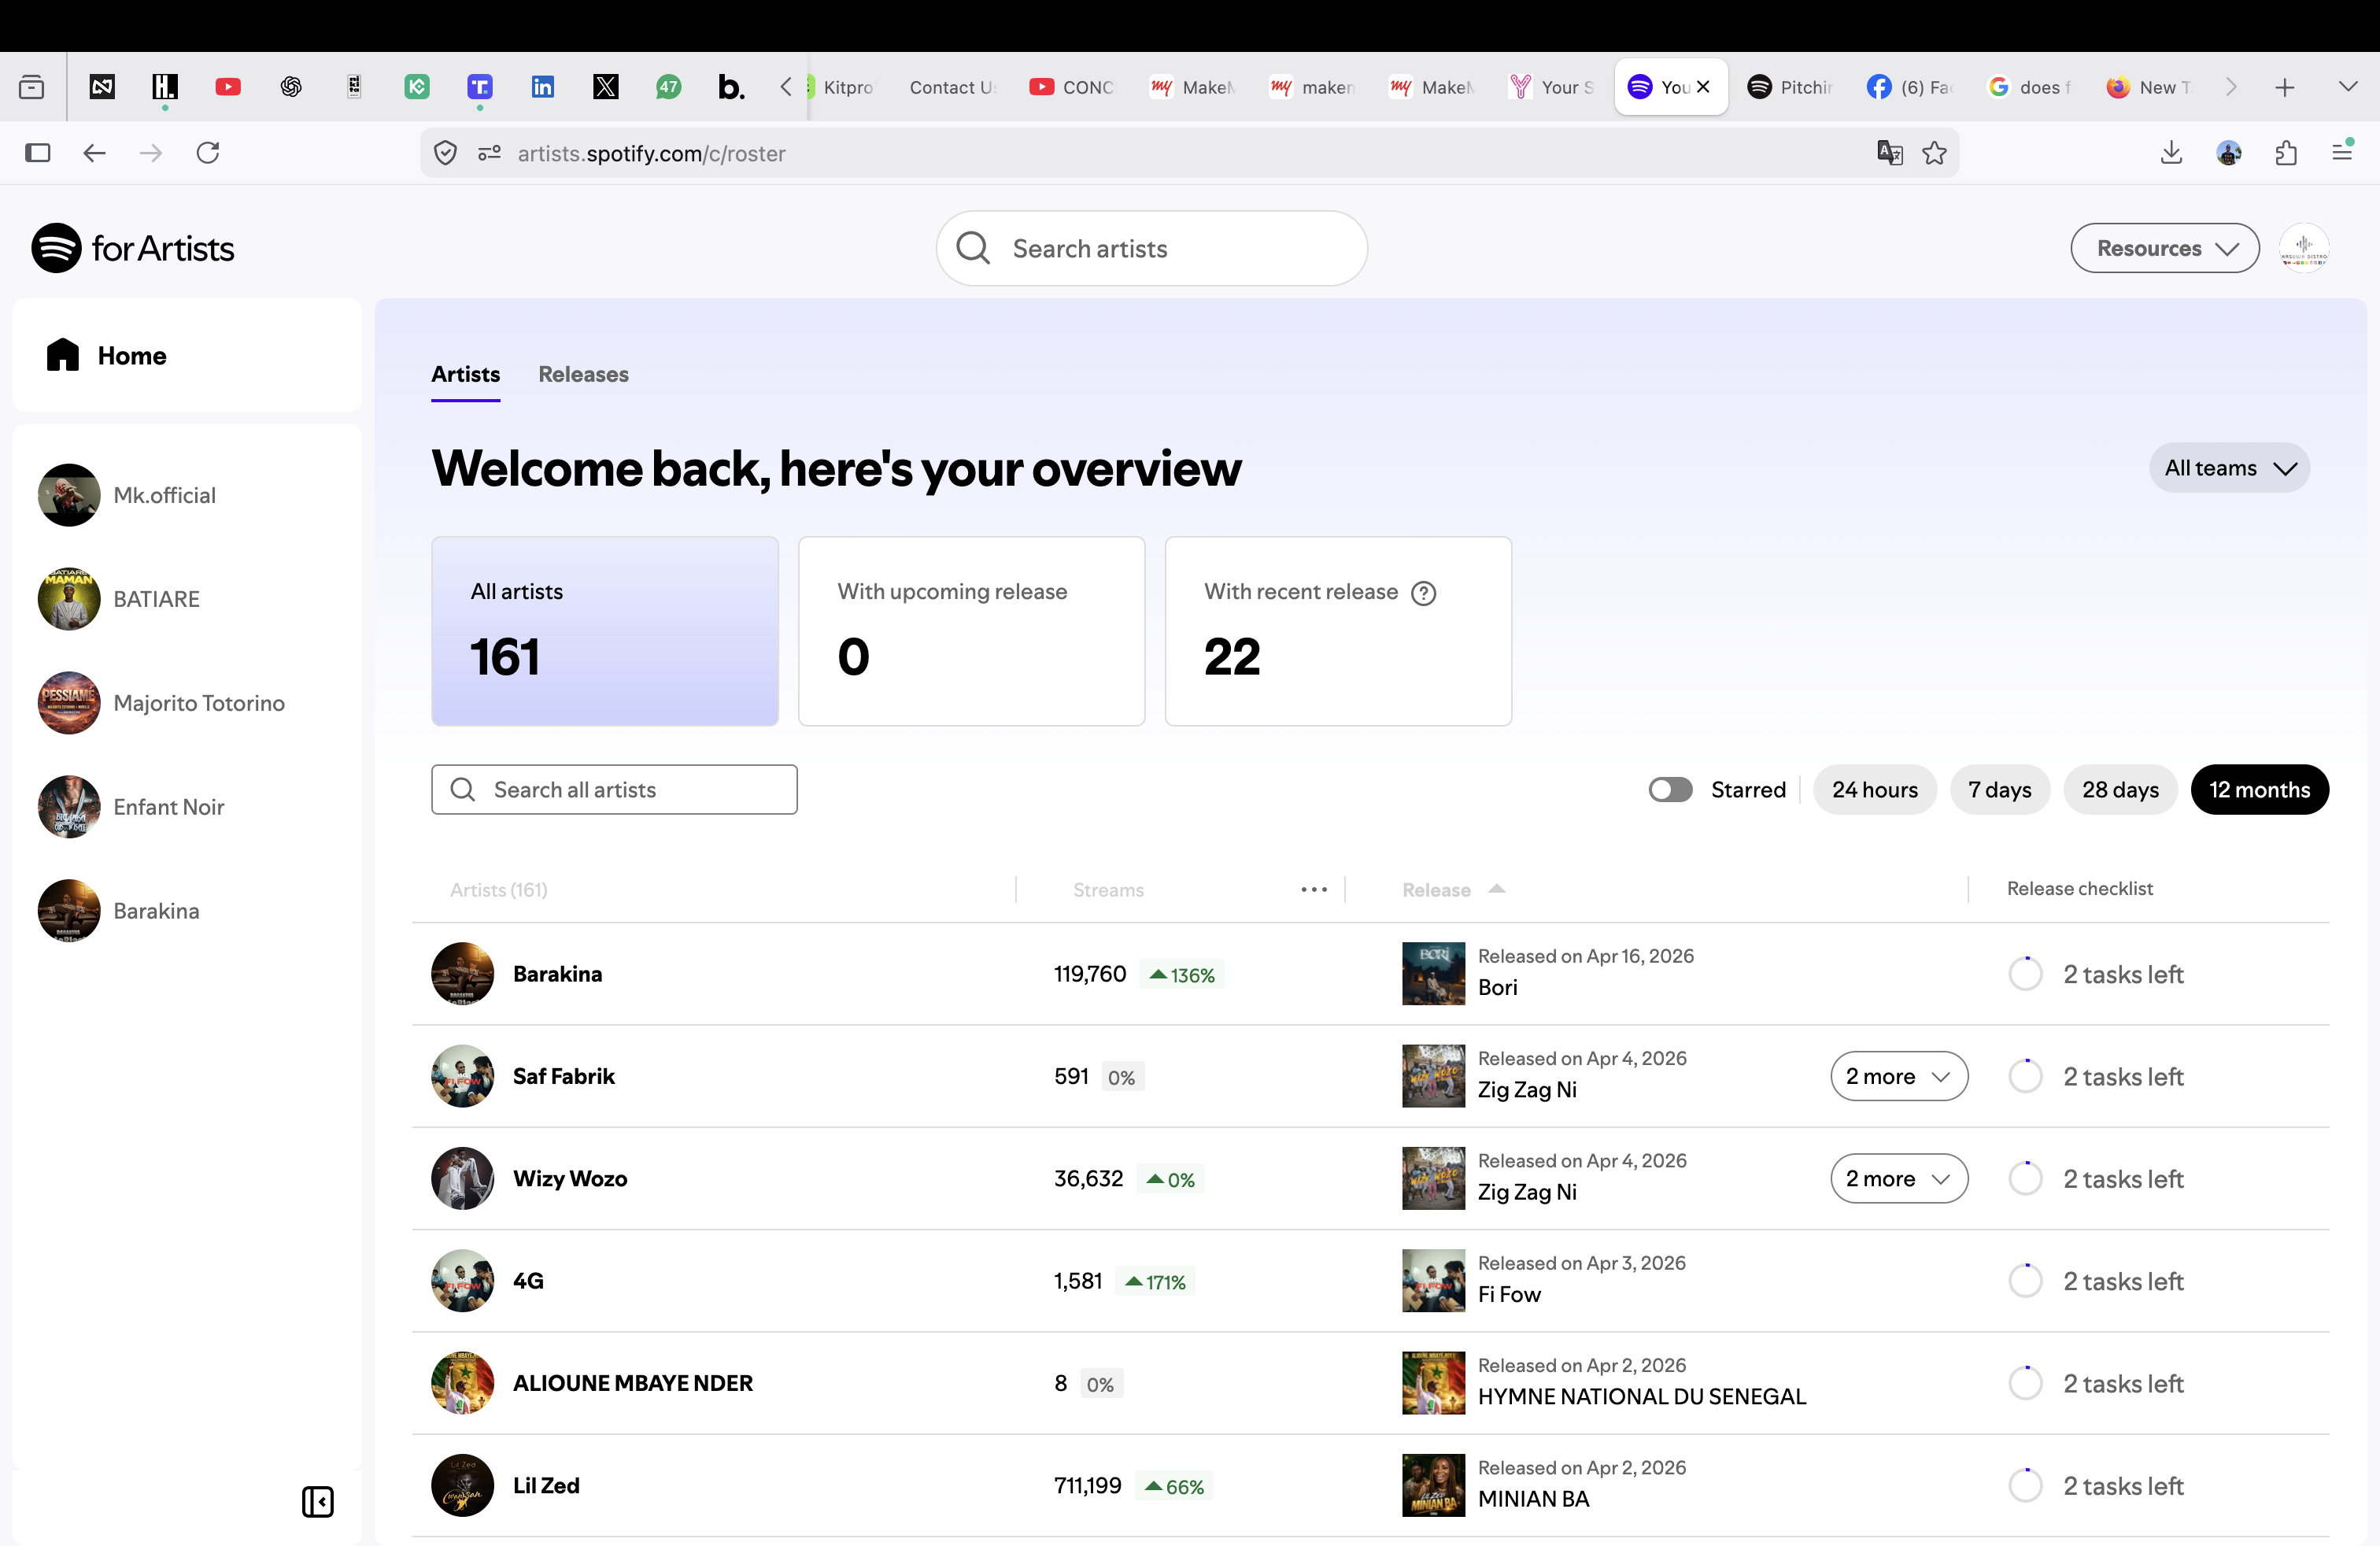
Task: Select the 12 months time range
Action: [2259, 789]
